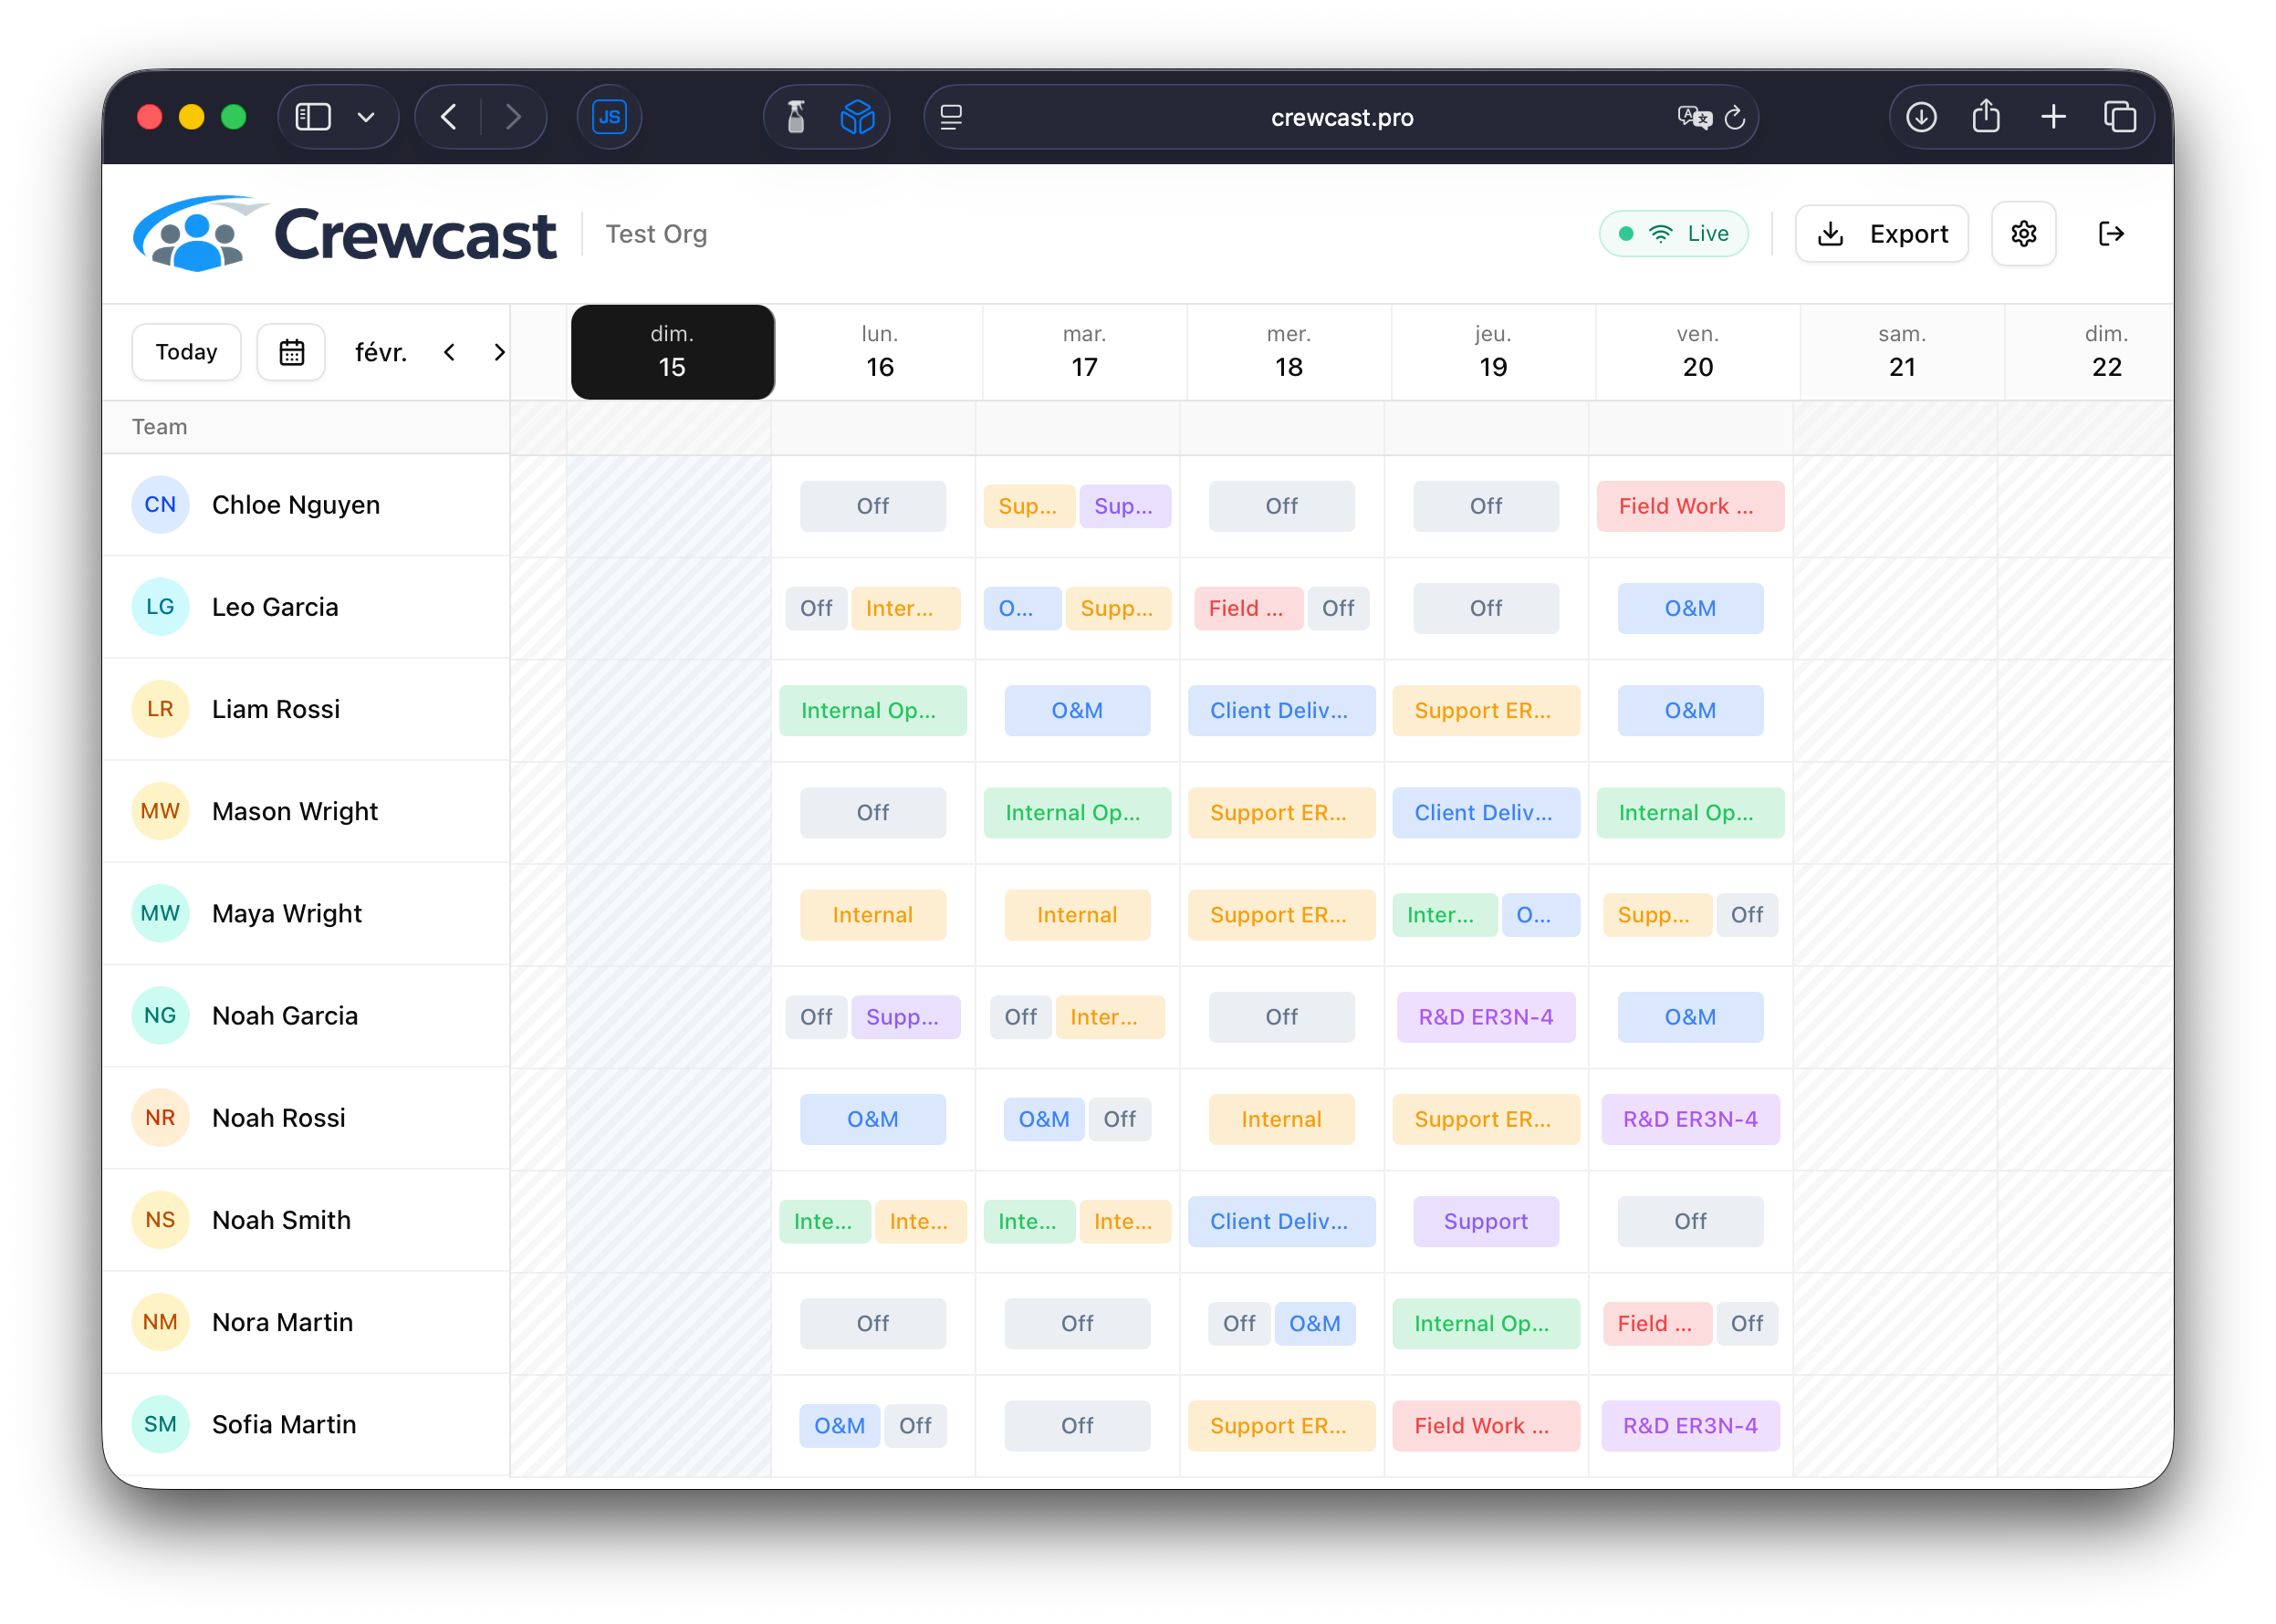The image size is (2276, 1624).
Task: Click the Live status indicator pill
Action: tap(1673, 233)
